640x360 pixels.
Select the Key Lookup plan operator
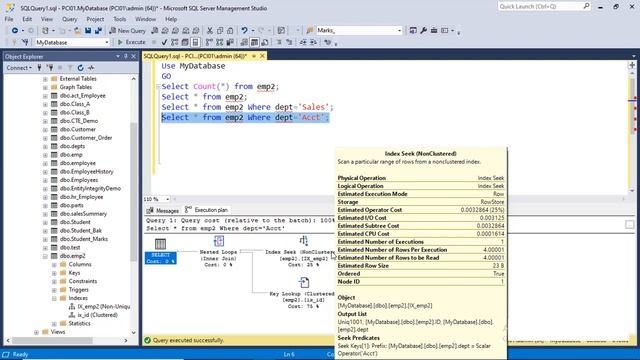tap(302, 293)
